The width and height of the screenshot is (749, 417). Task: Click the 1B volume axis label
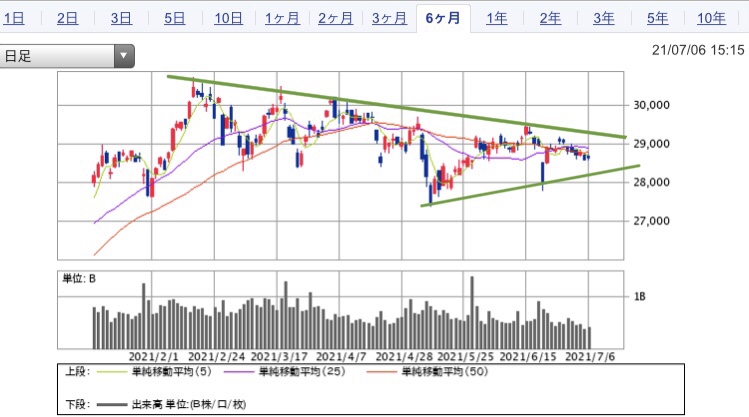[640, 297]
